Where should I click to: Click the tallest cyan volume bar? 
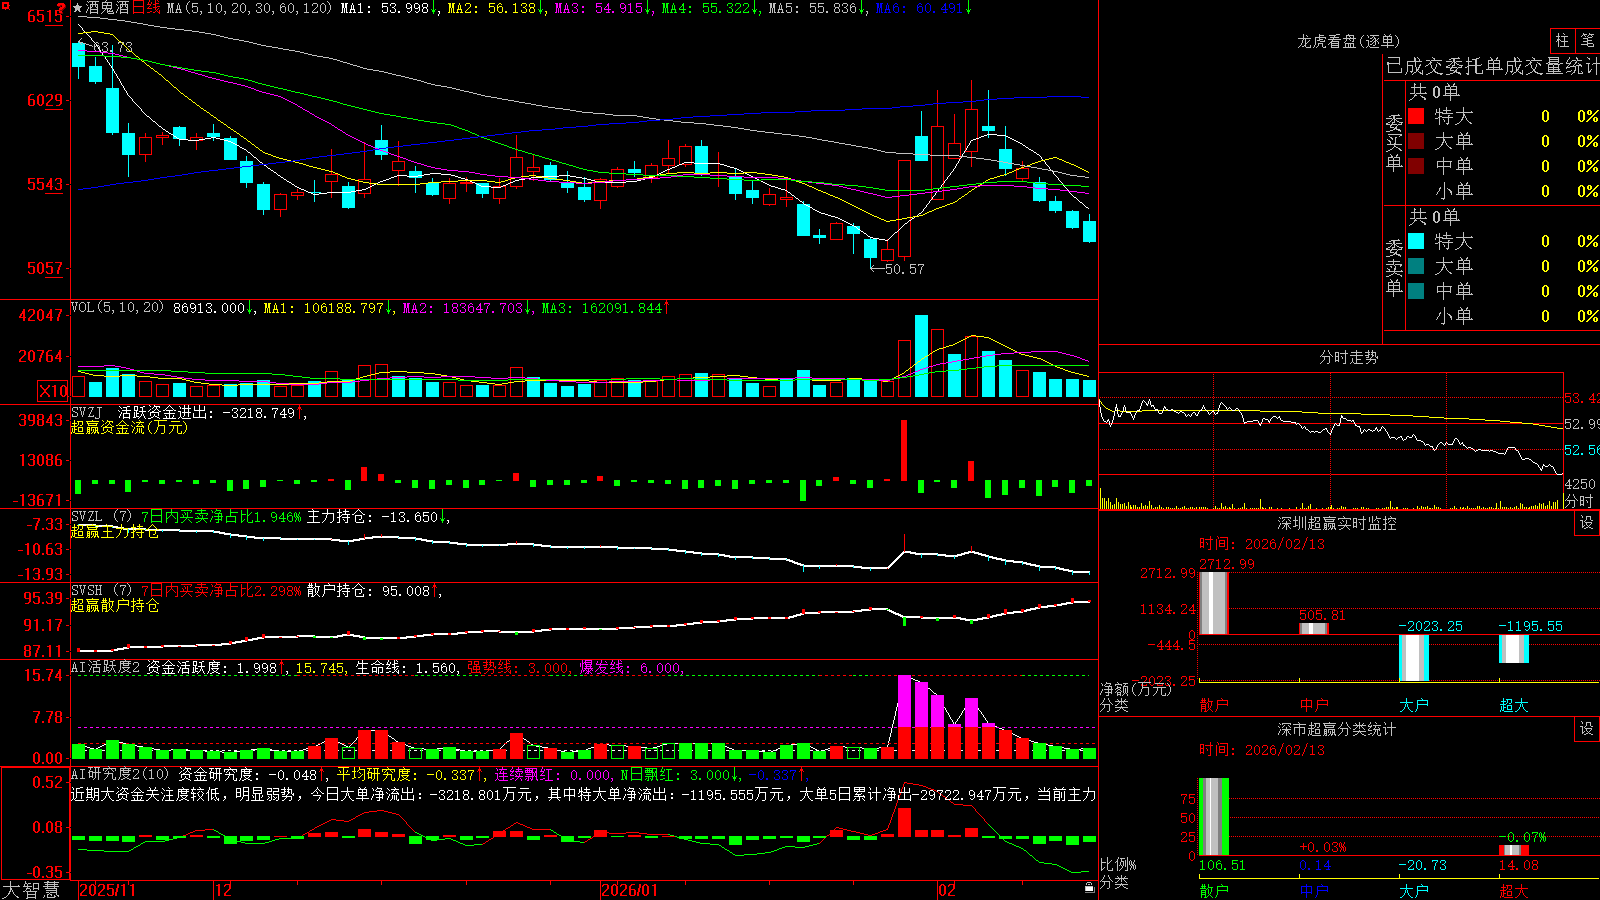pos(921,357)
